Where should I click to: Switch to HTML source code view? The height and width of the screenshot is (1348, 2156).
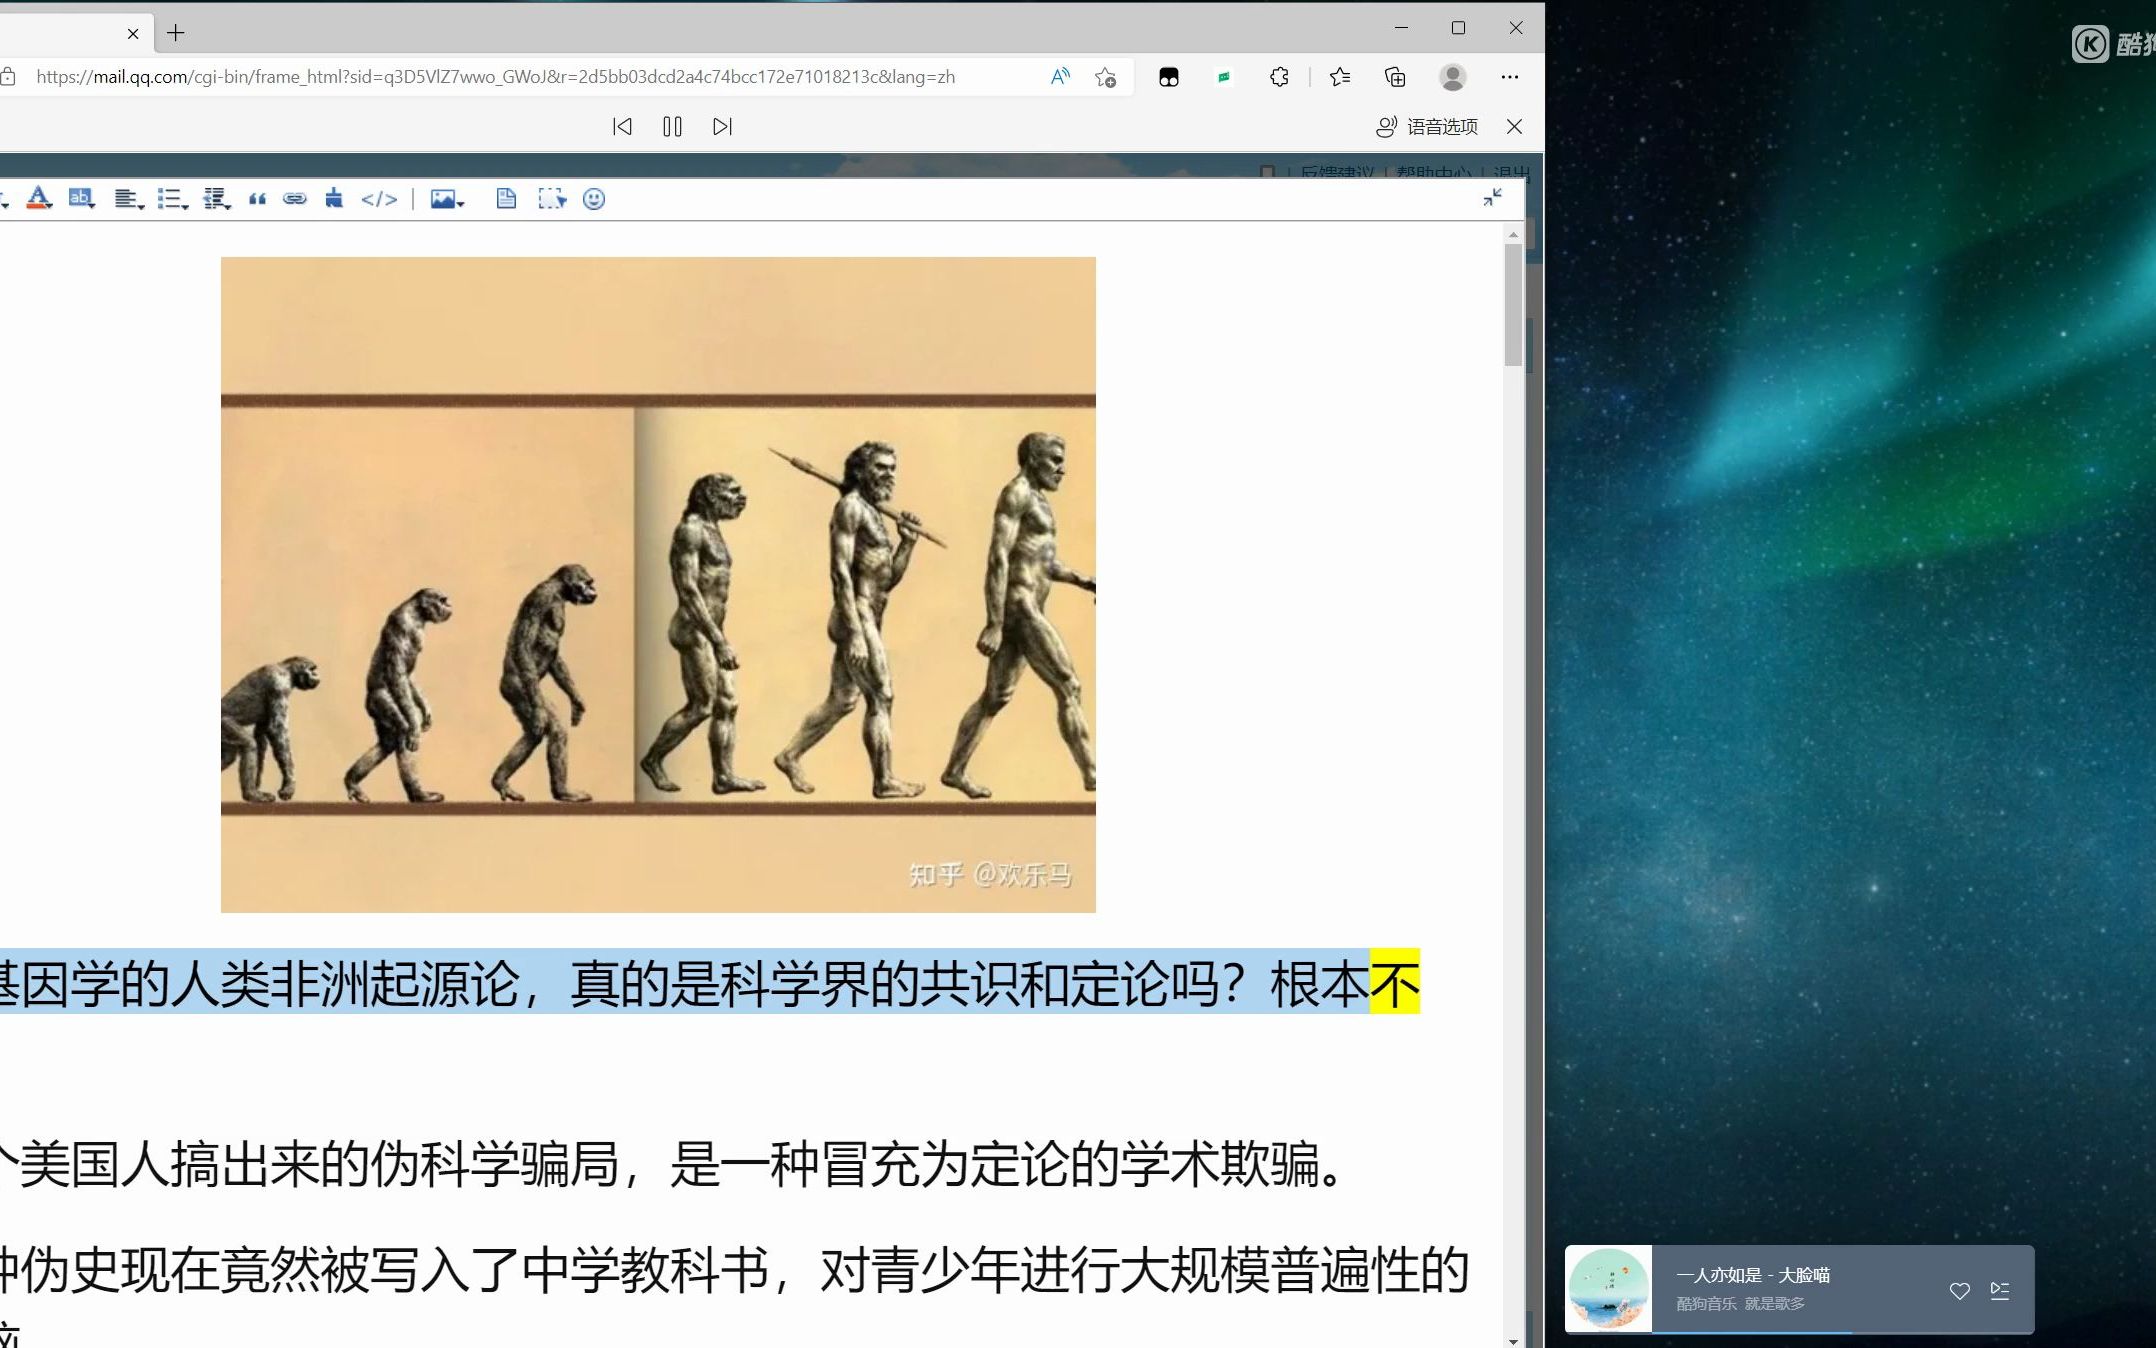(379, 199)
